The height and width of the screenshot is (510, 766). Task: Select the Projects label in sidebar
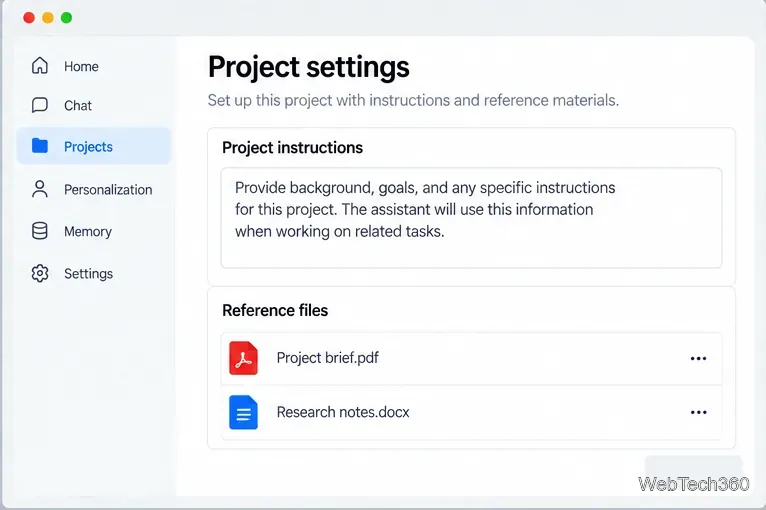[88, 147]
